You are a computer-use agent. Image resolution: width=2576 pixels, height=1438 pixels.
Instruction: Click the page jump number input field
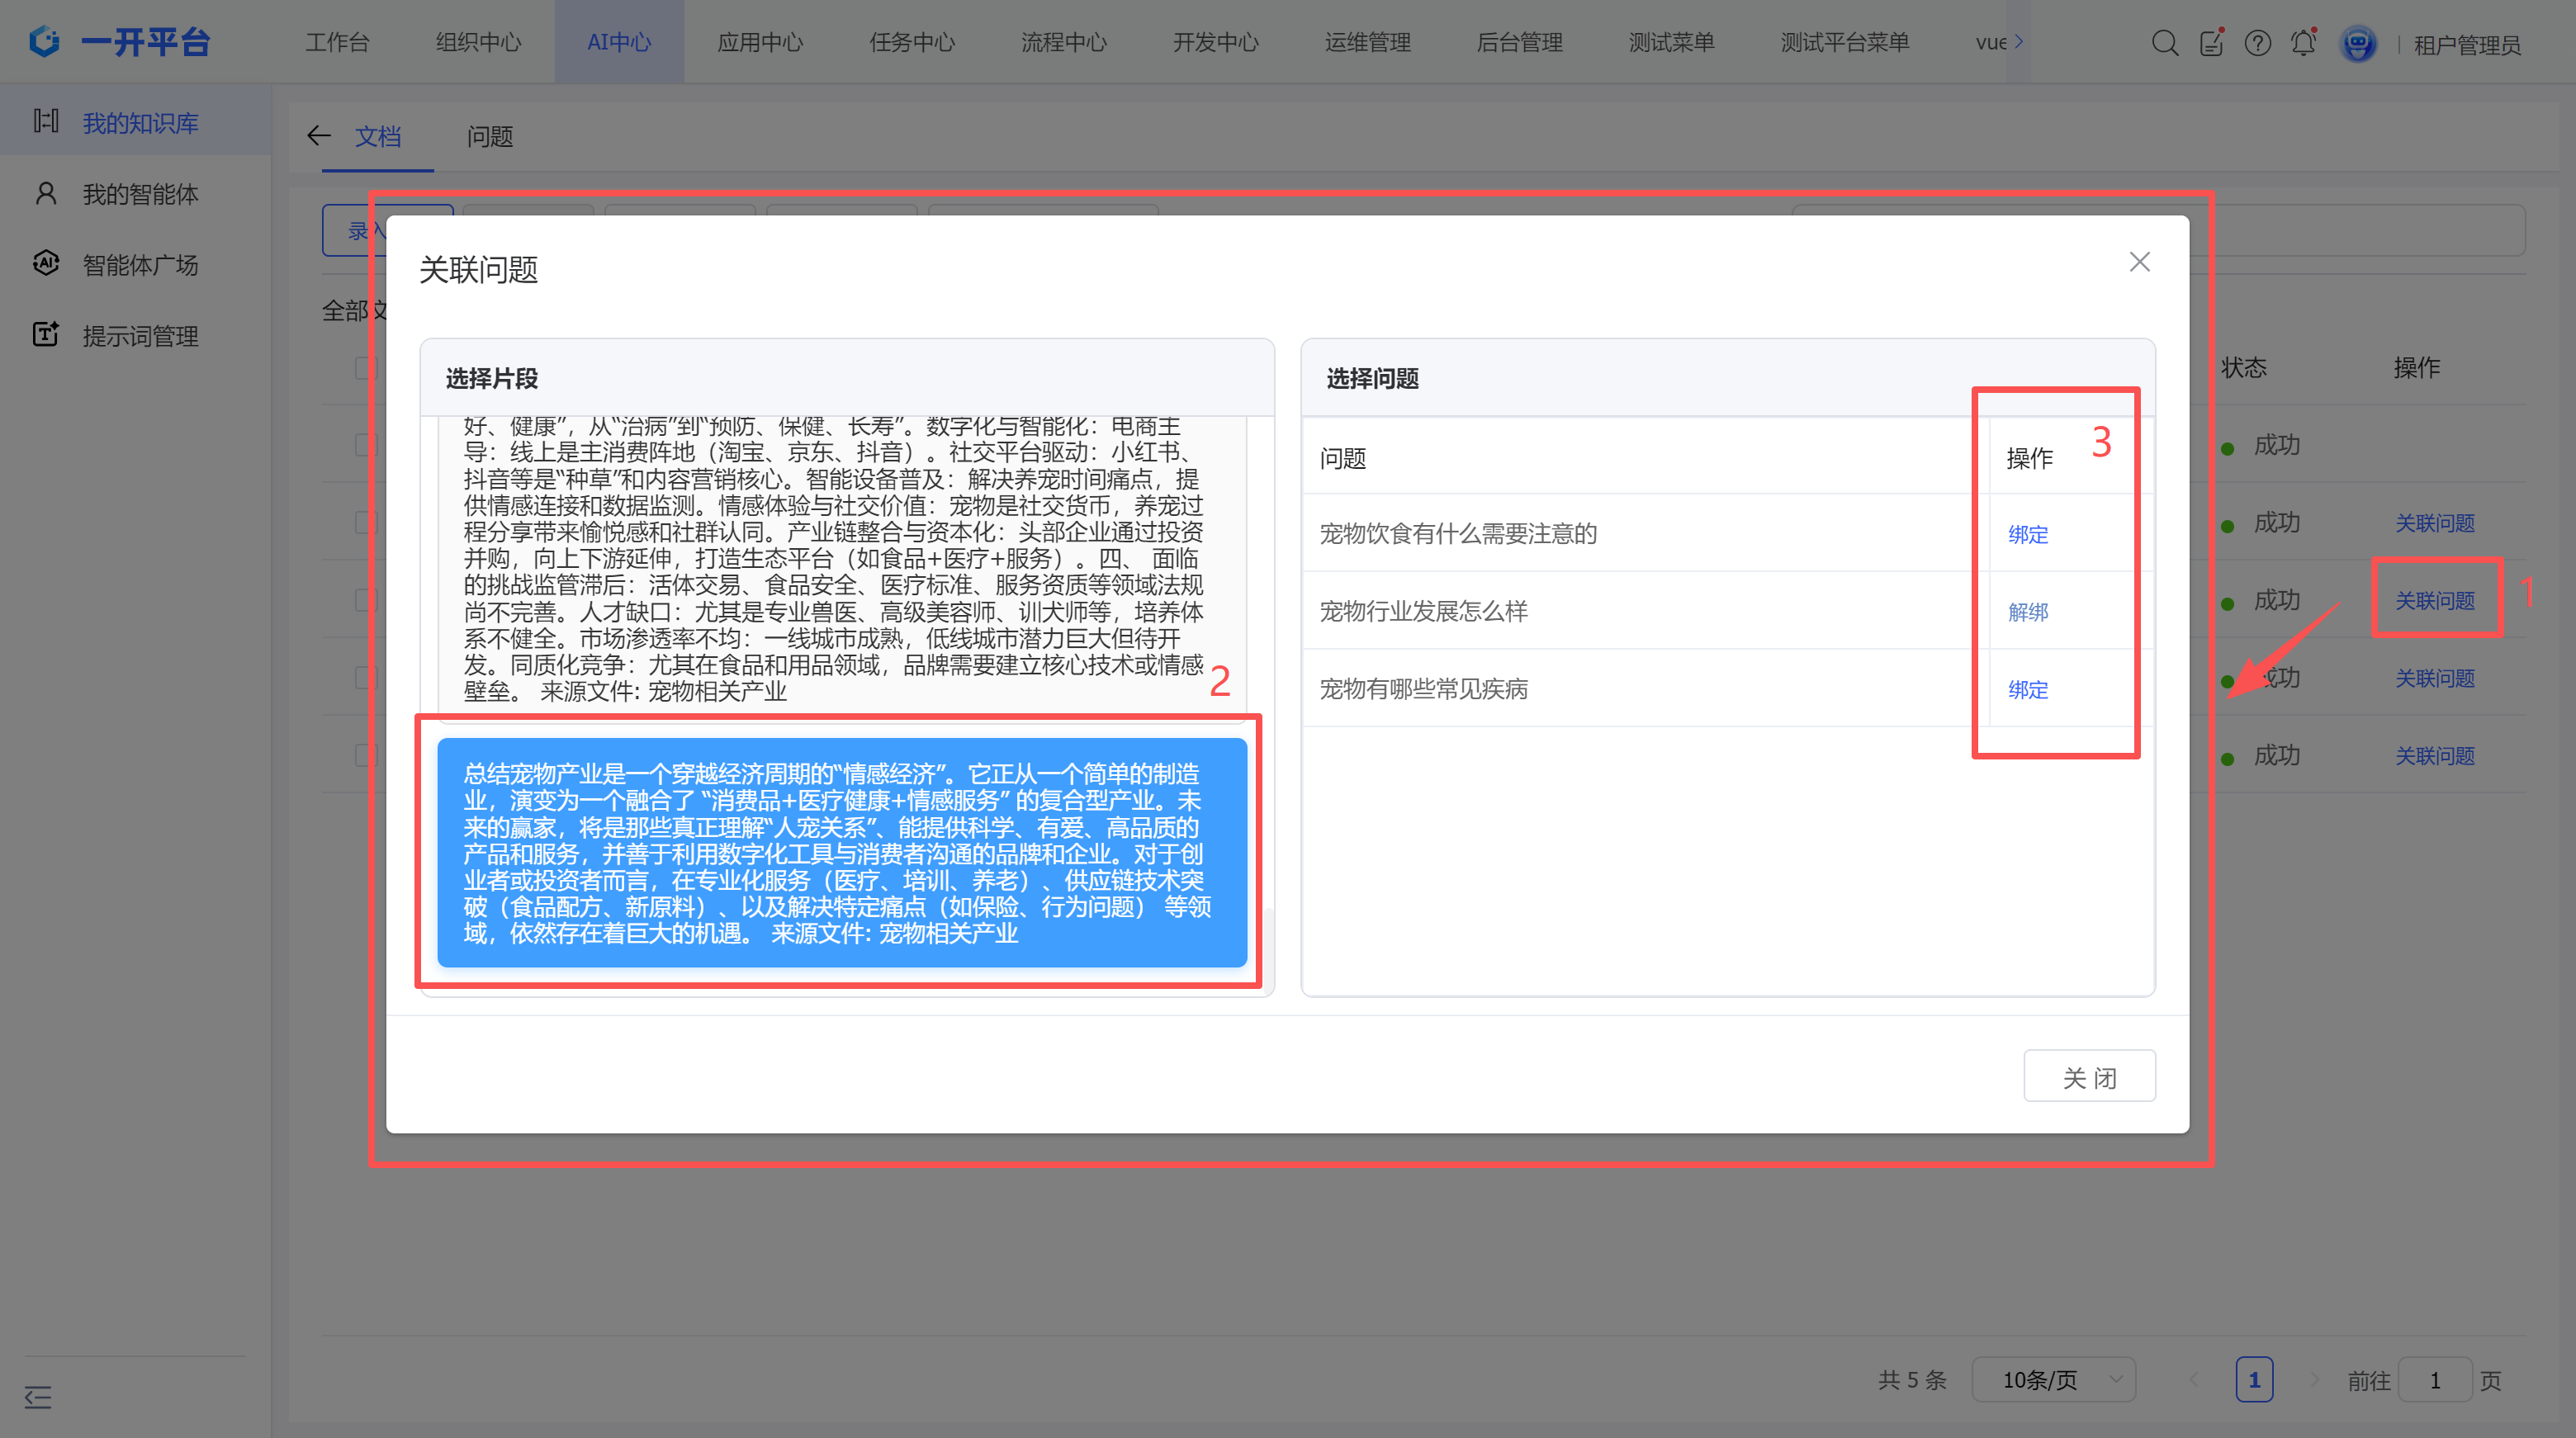click(2434, 1380)
